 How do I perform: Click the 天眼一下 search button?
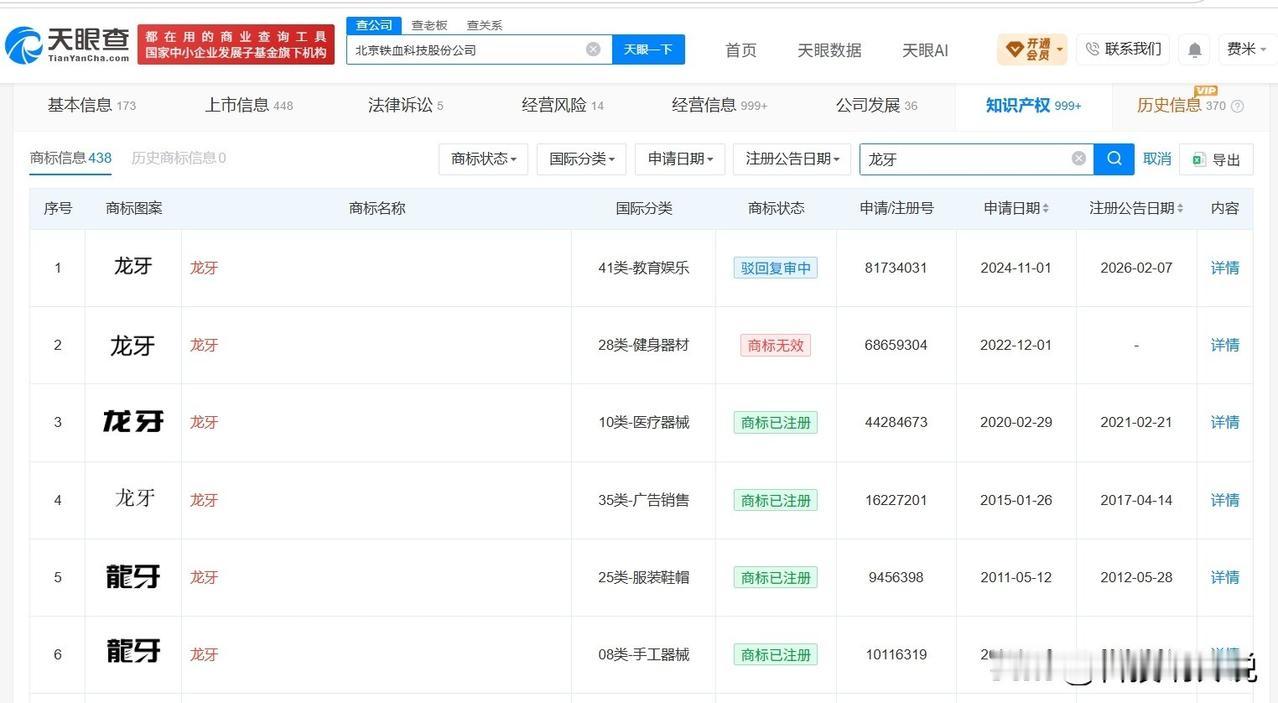(648, 49)
